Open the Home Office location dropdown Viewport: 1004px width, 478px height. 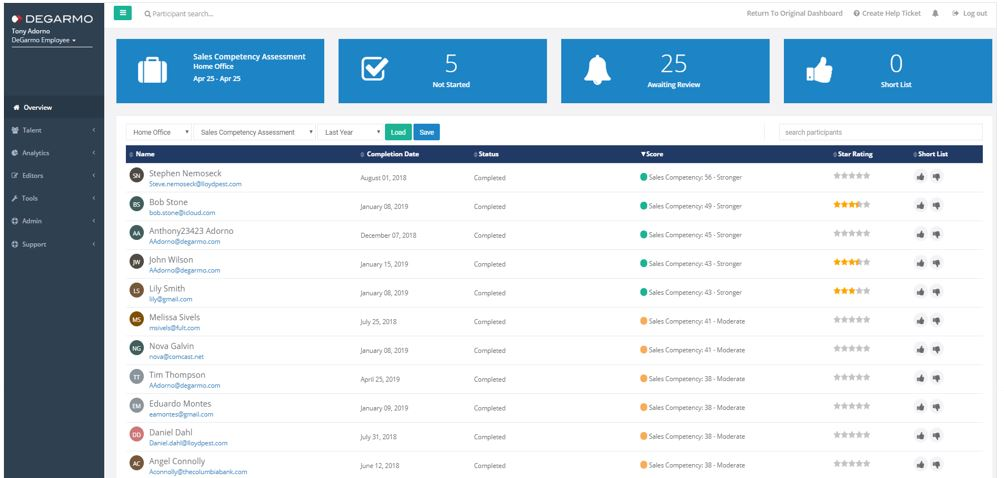(x=159, y=132)
